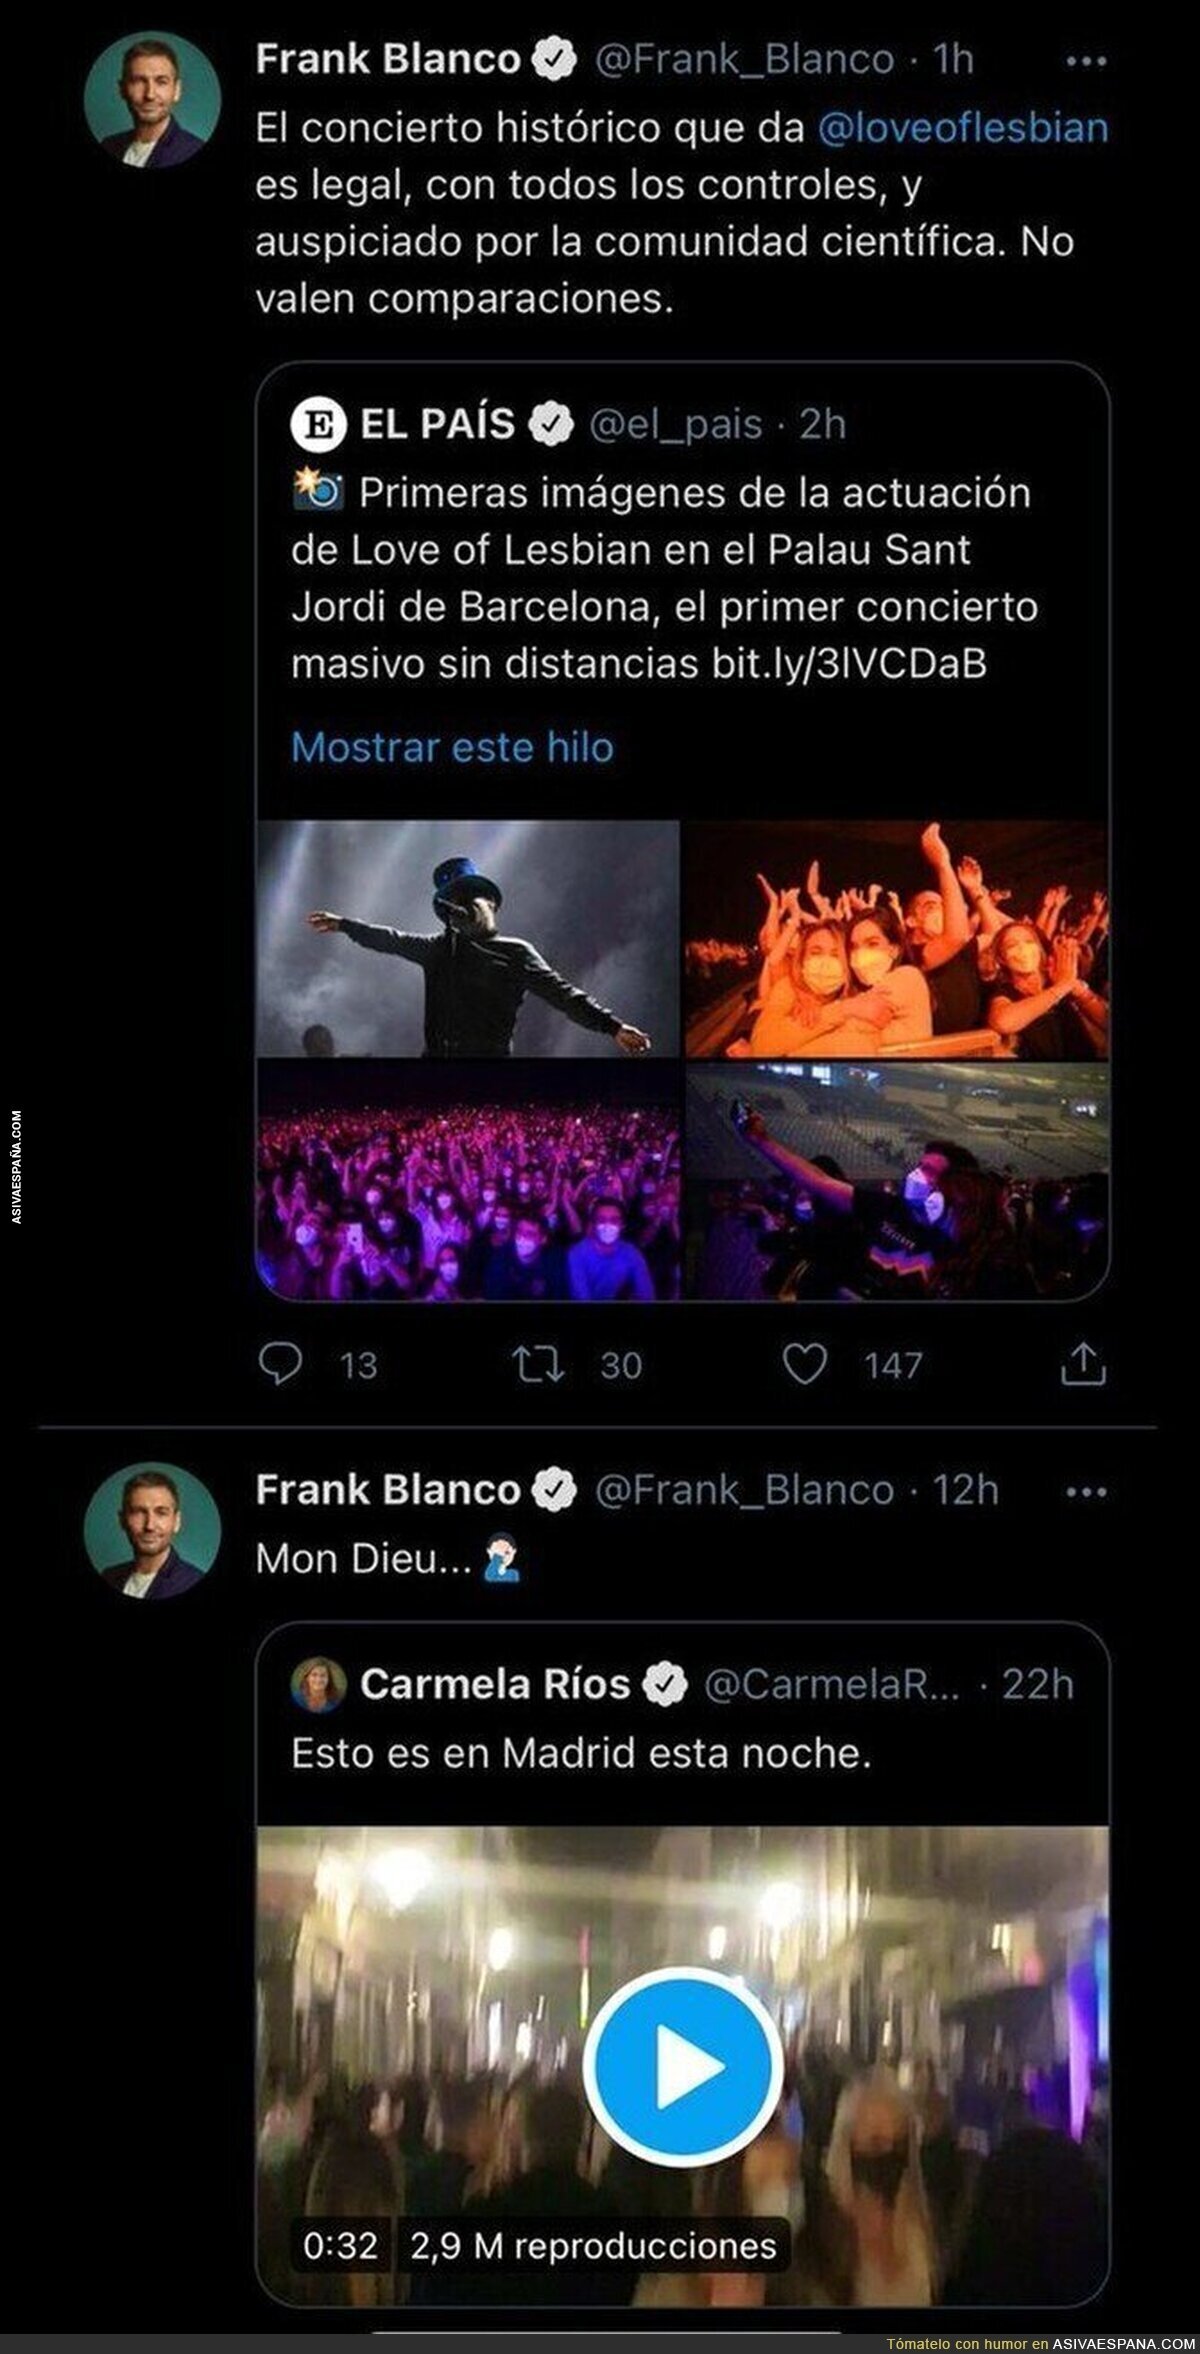Image resolution: width=1200 pixels, height=2354 pixels.
Task: Open the purple-lit masked crowd photo
Action: [x=468, y=1181]
